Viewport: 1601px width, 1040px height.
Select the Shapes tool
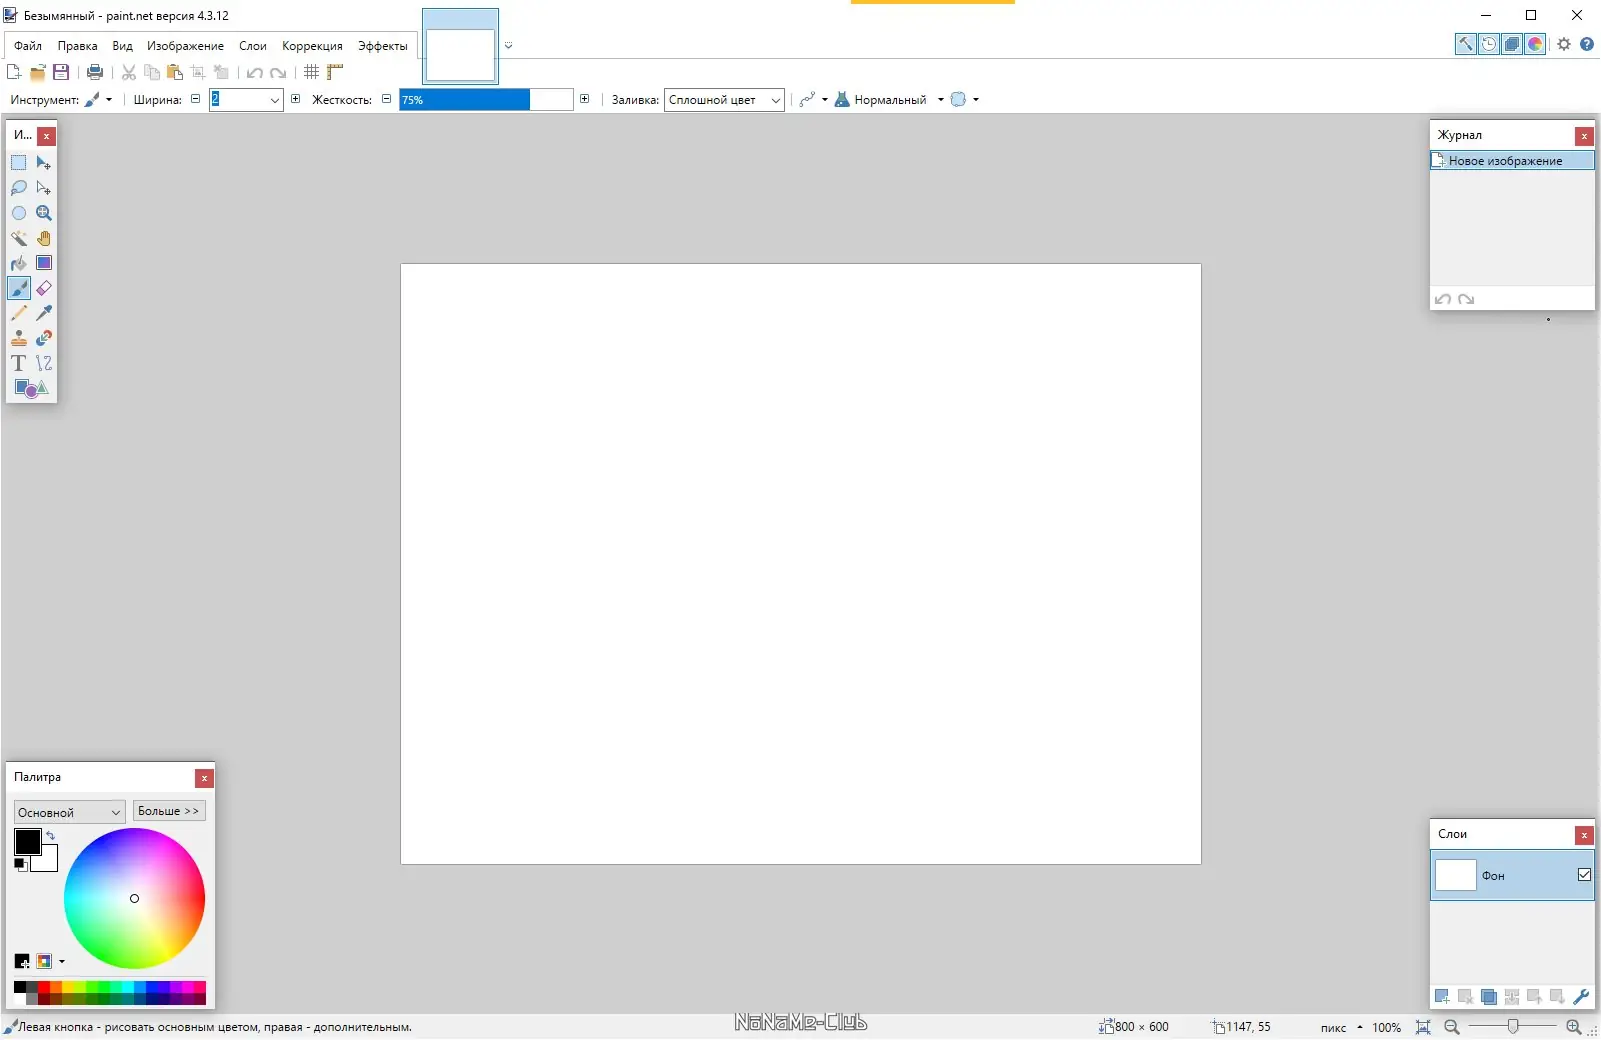click(x=31, y=388)
